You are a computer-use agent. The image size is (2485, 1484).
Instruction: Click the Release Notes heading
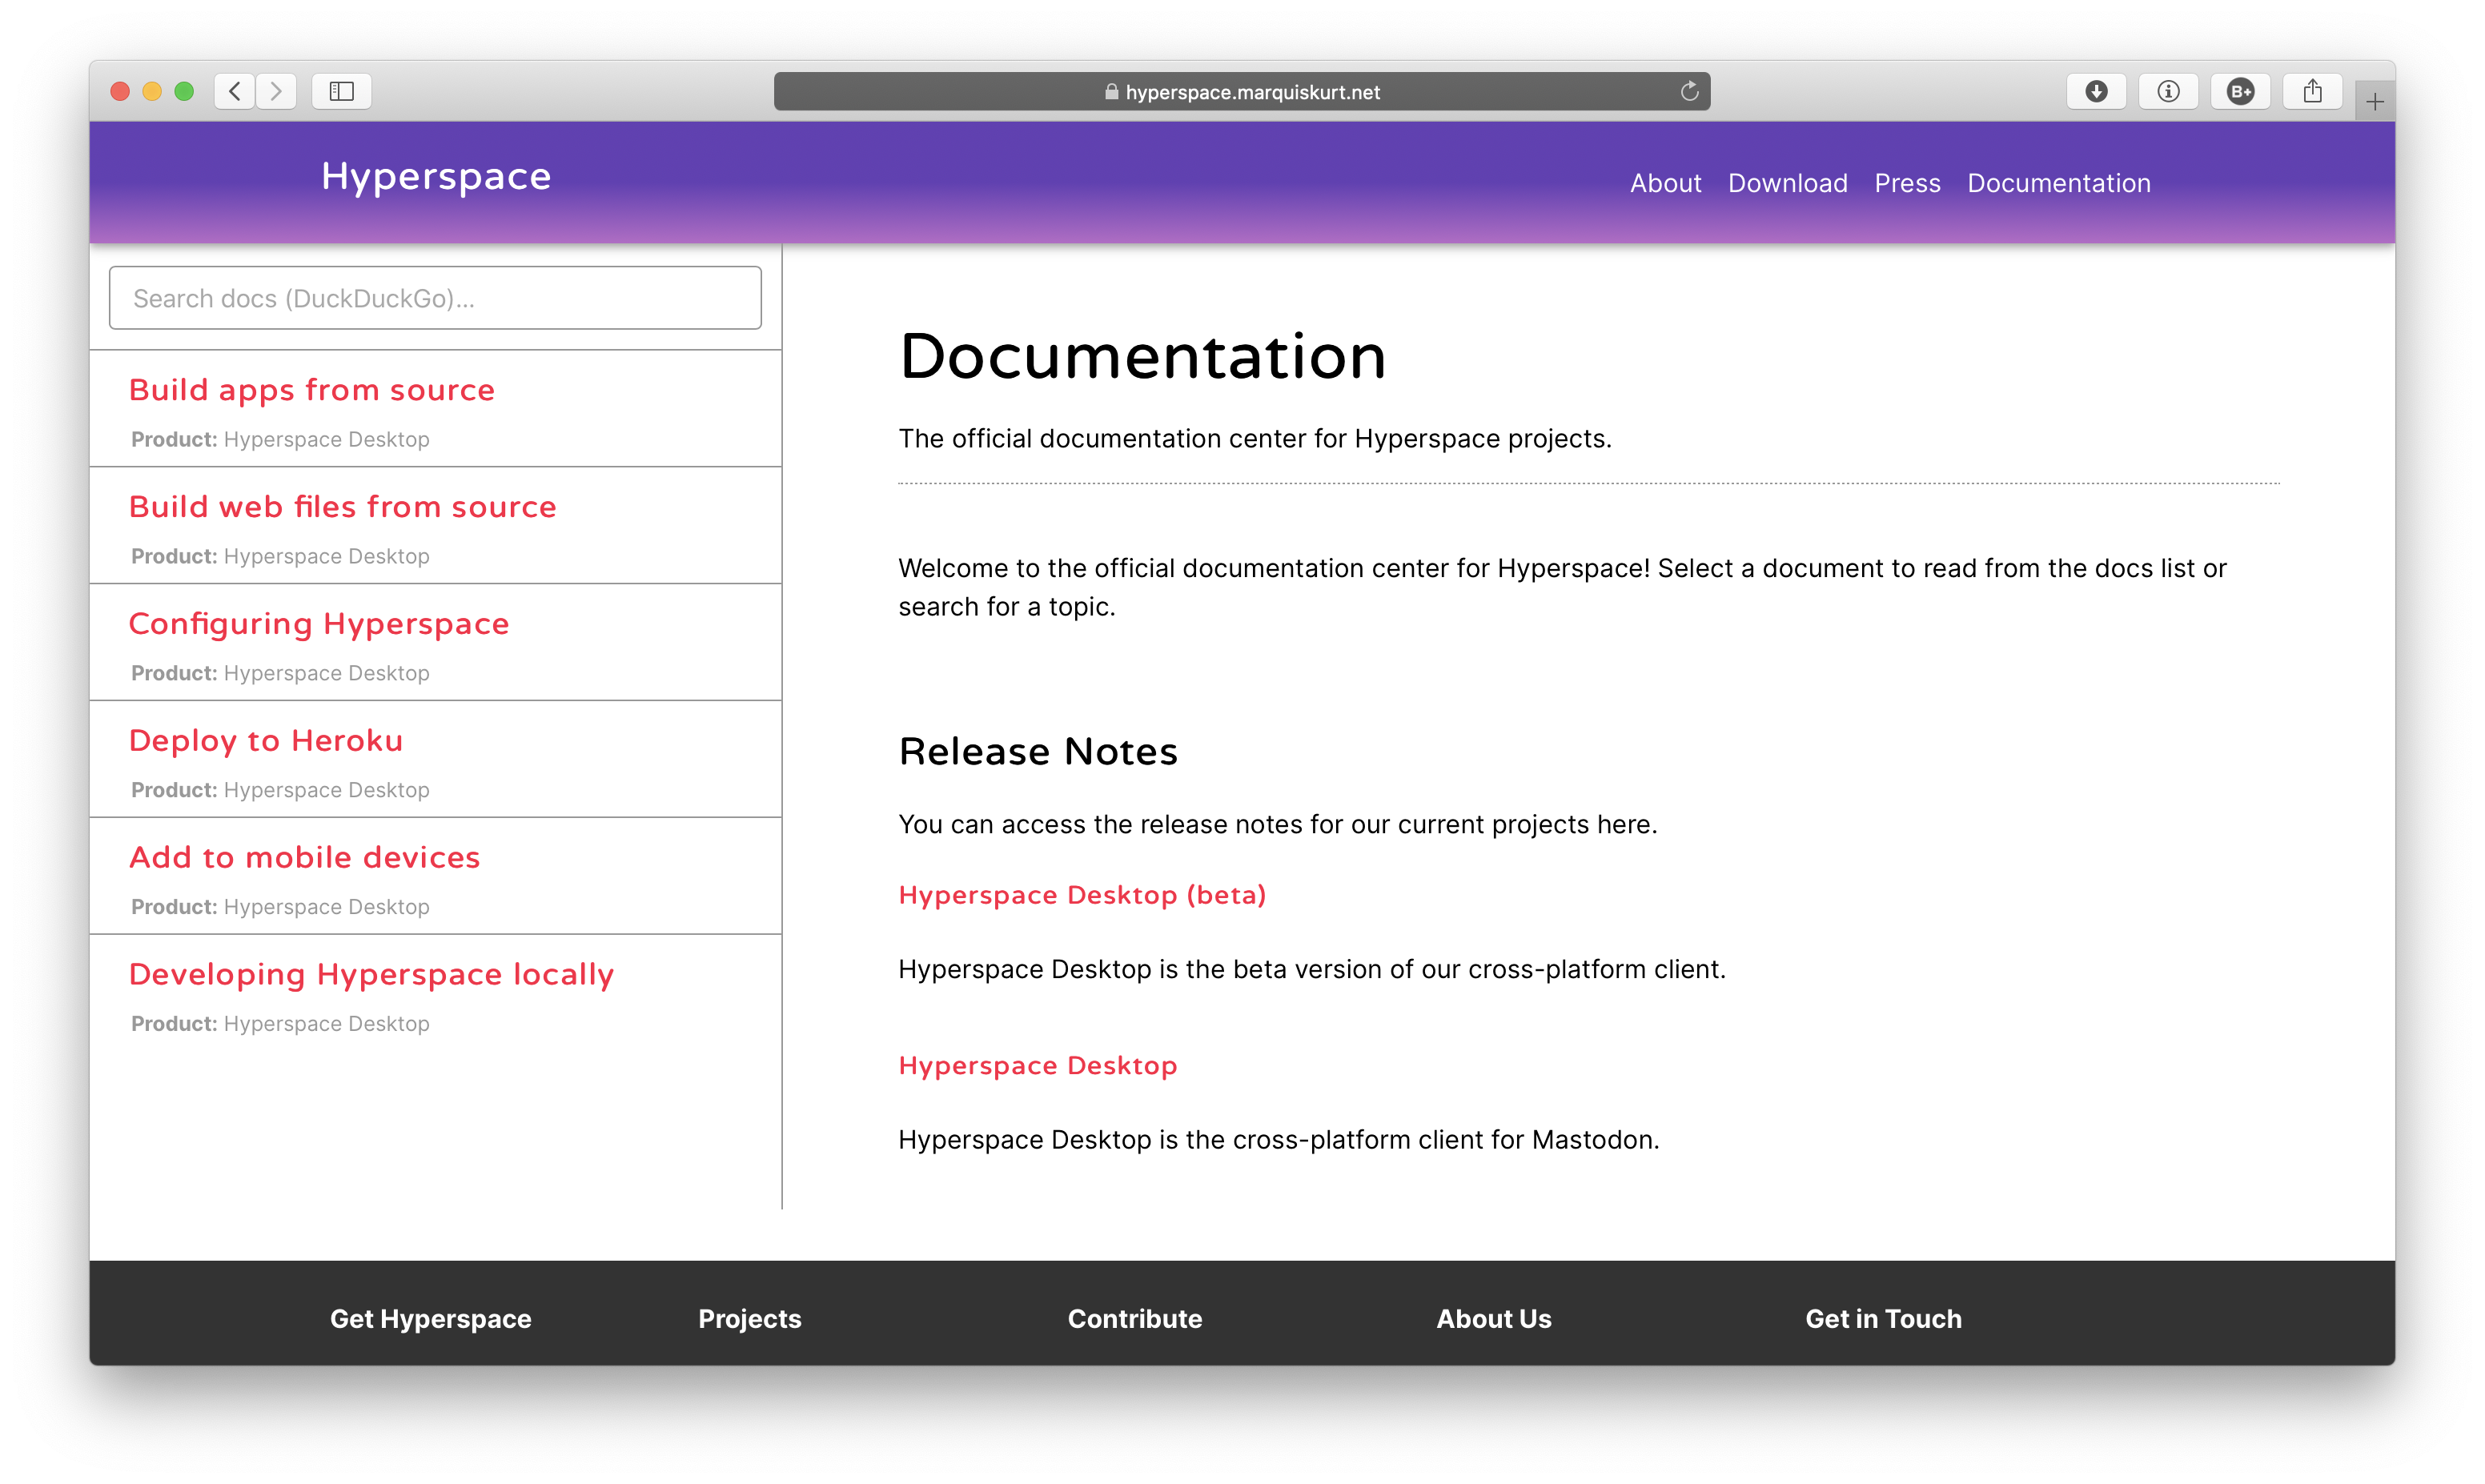(1038, 752)
